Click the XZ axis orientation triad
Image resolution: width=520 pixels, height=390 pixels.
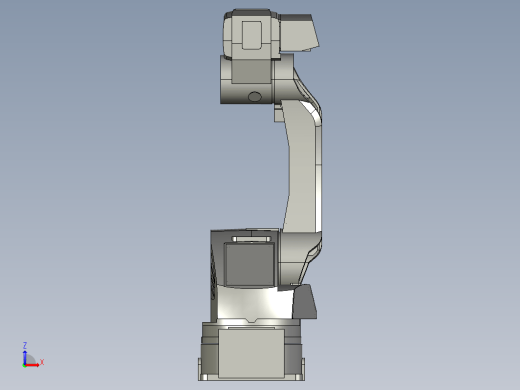33,355
